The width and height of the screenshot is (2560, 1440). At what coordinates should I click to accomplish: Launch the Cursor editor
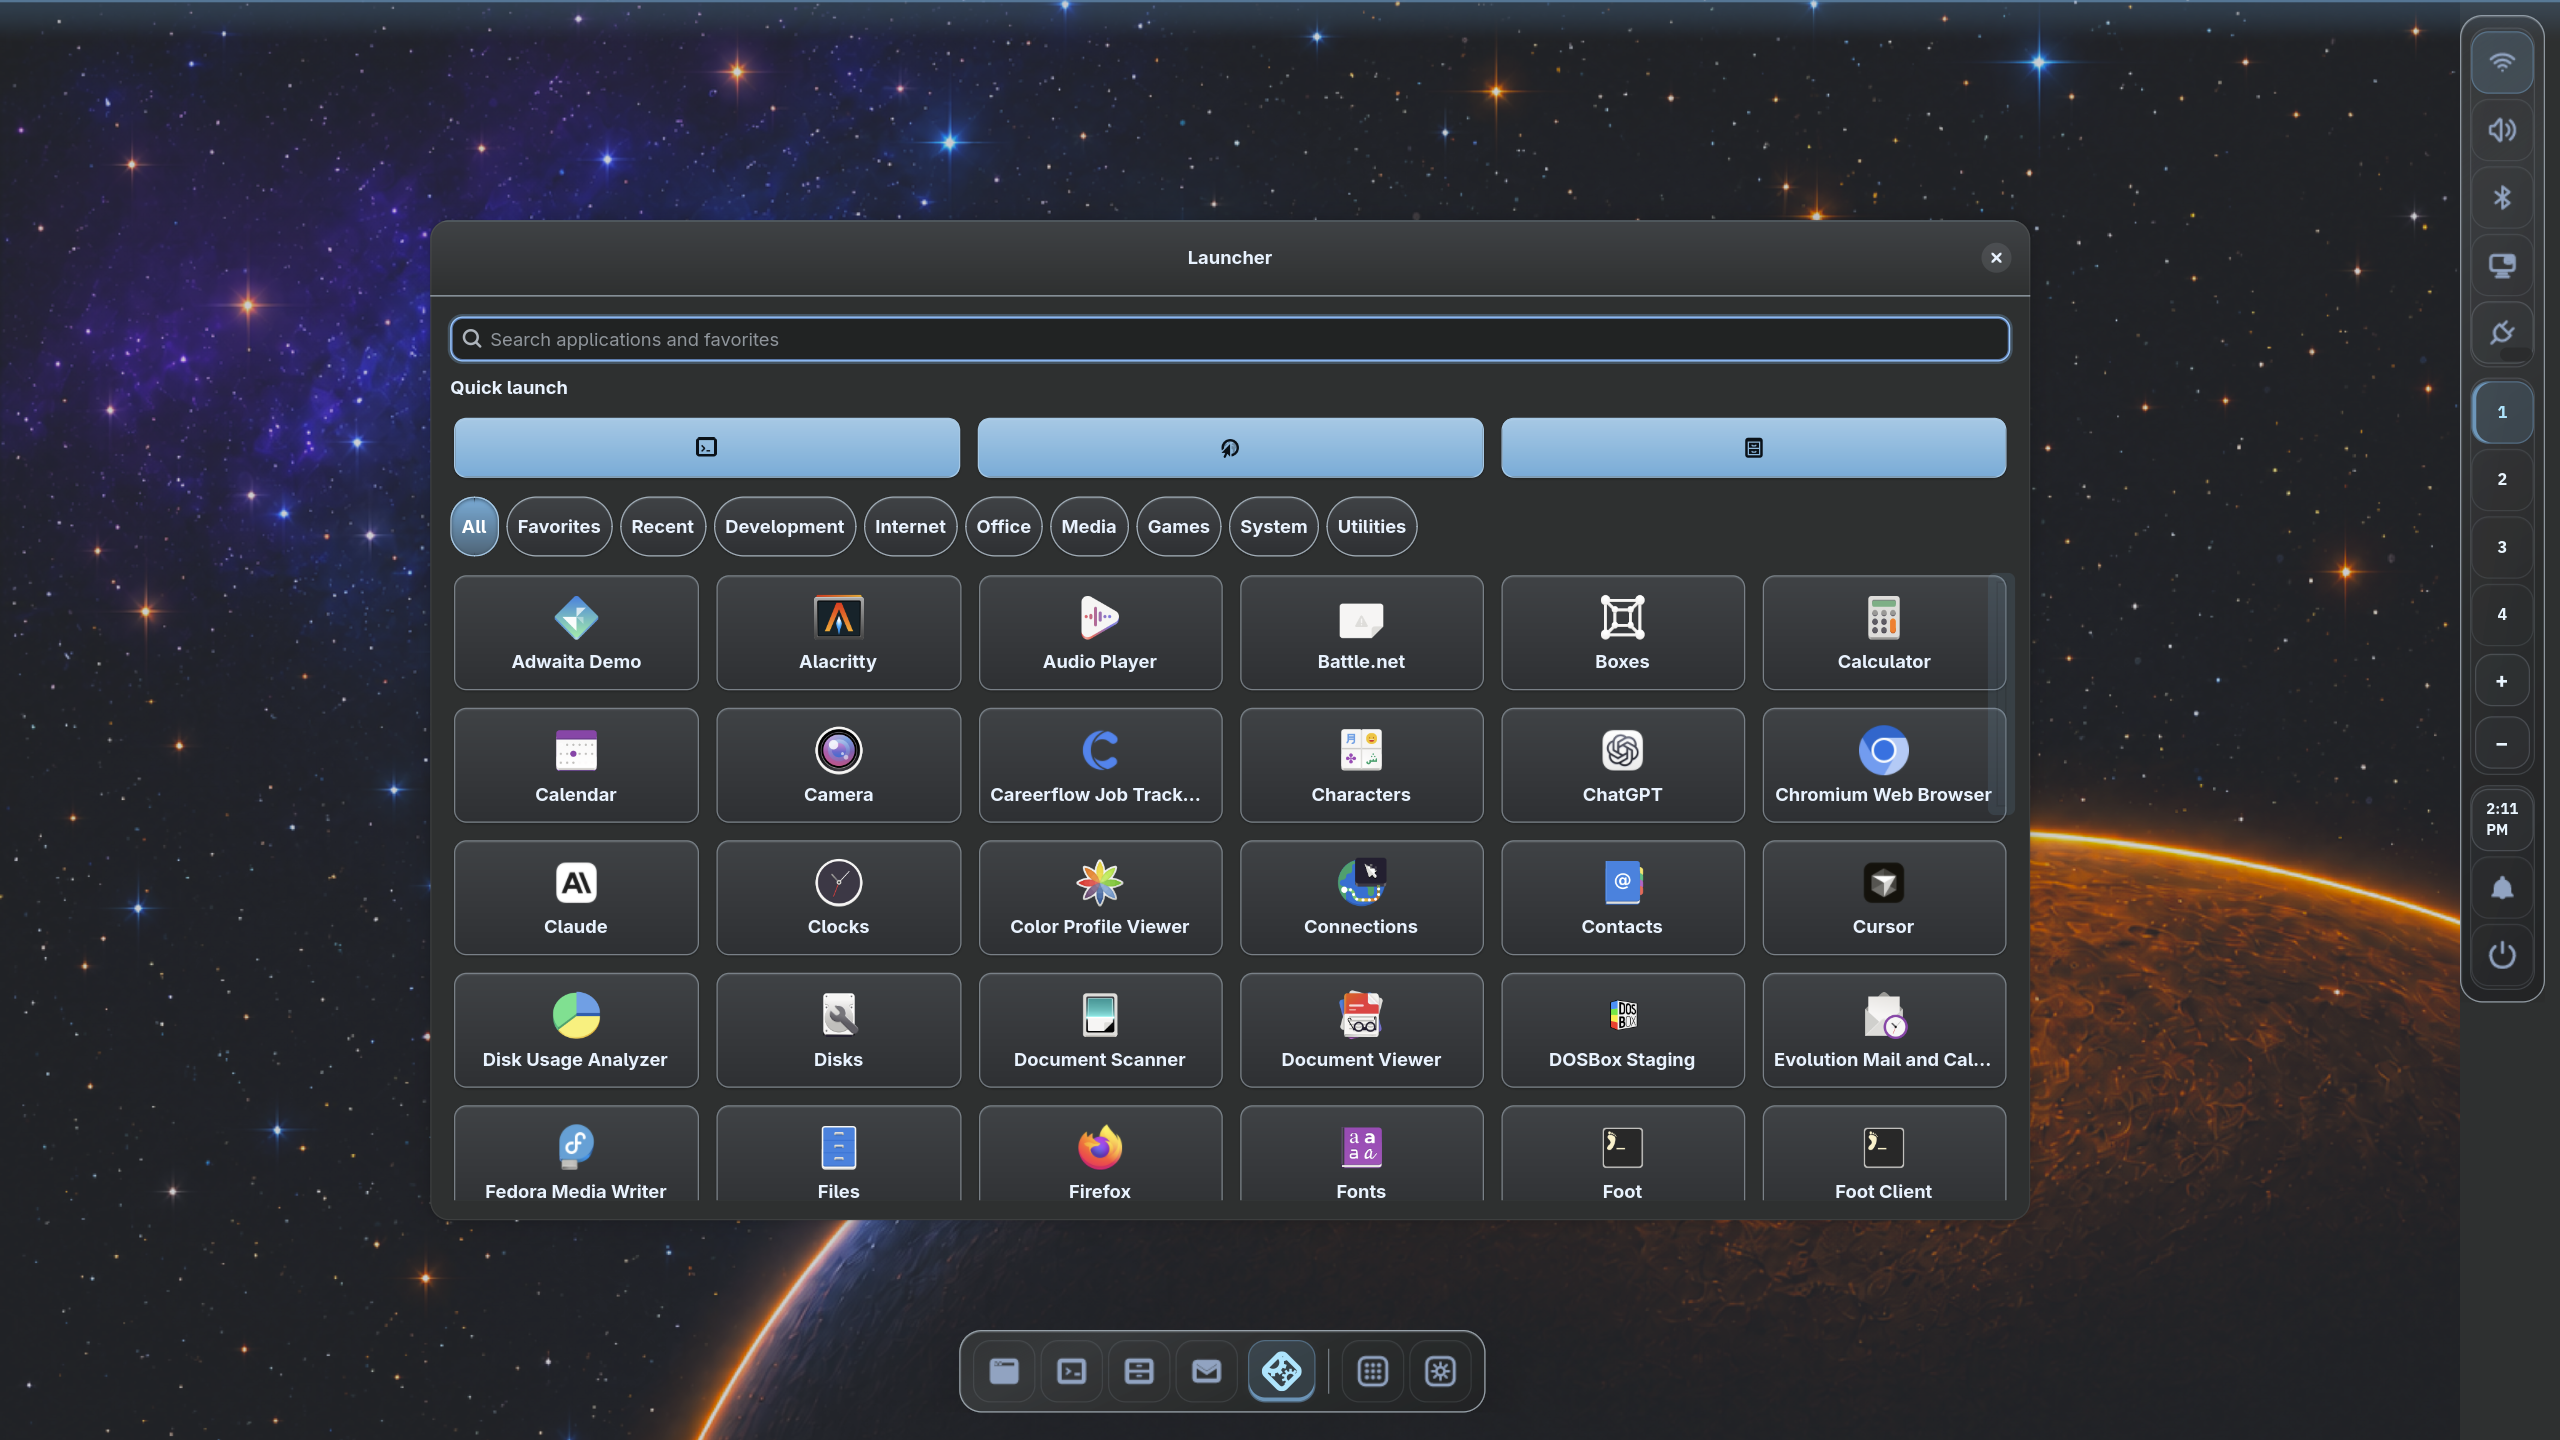[x=1883, y=897]
